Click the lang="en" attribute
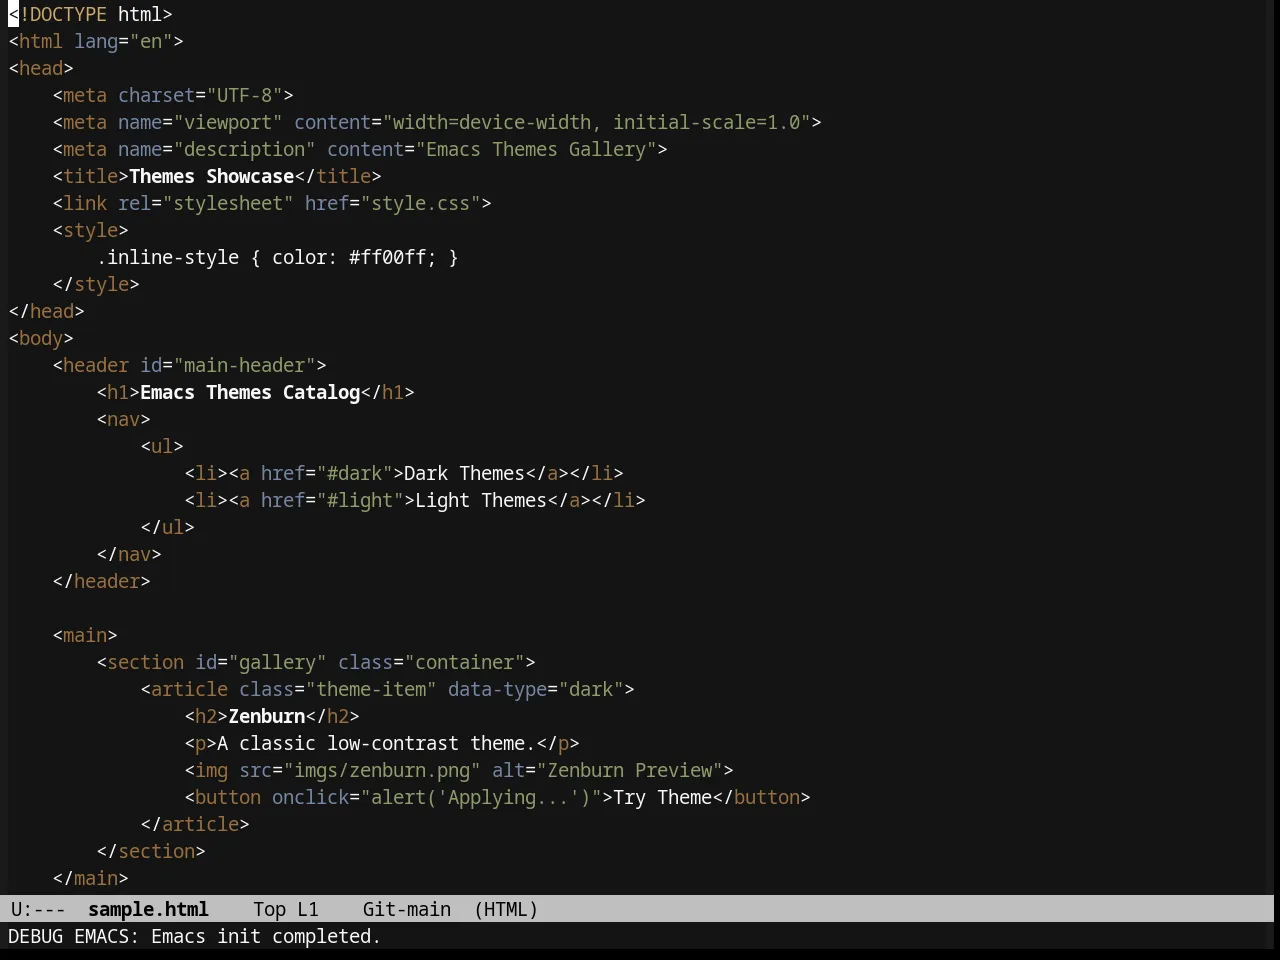This screenshot has height=960, width=1280. coord(124,41)
